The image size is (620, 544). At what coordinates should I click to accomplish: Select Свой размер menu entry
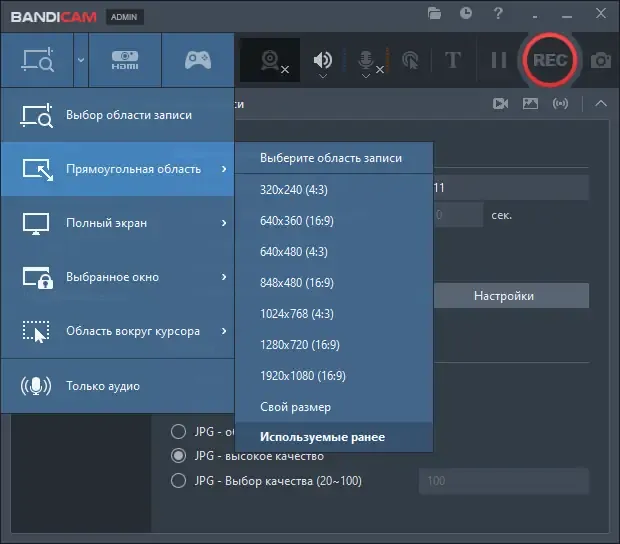tap(295, 407)
